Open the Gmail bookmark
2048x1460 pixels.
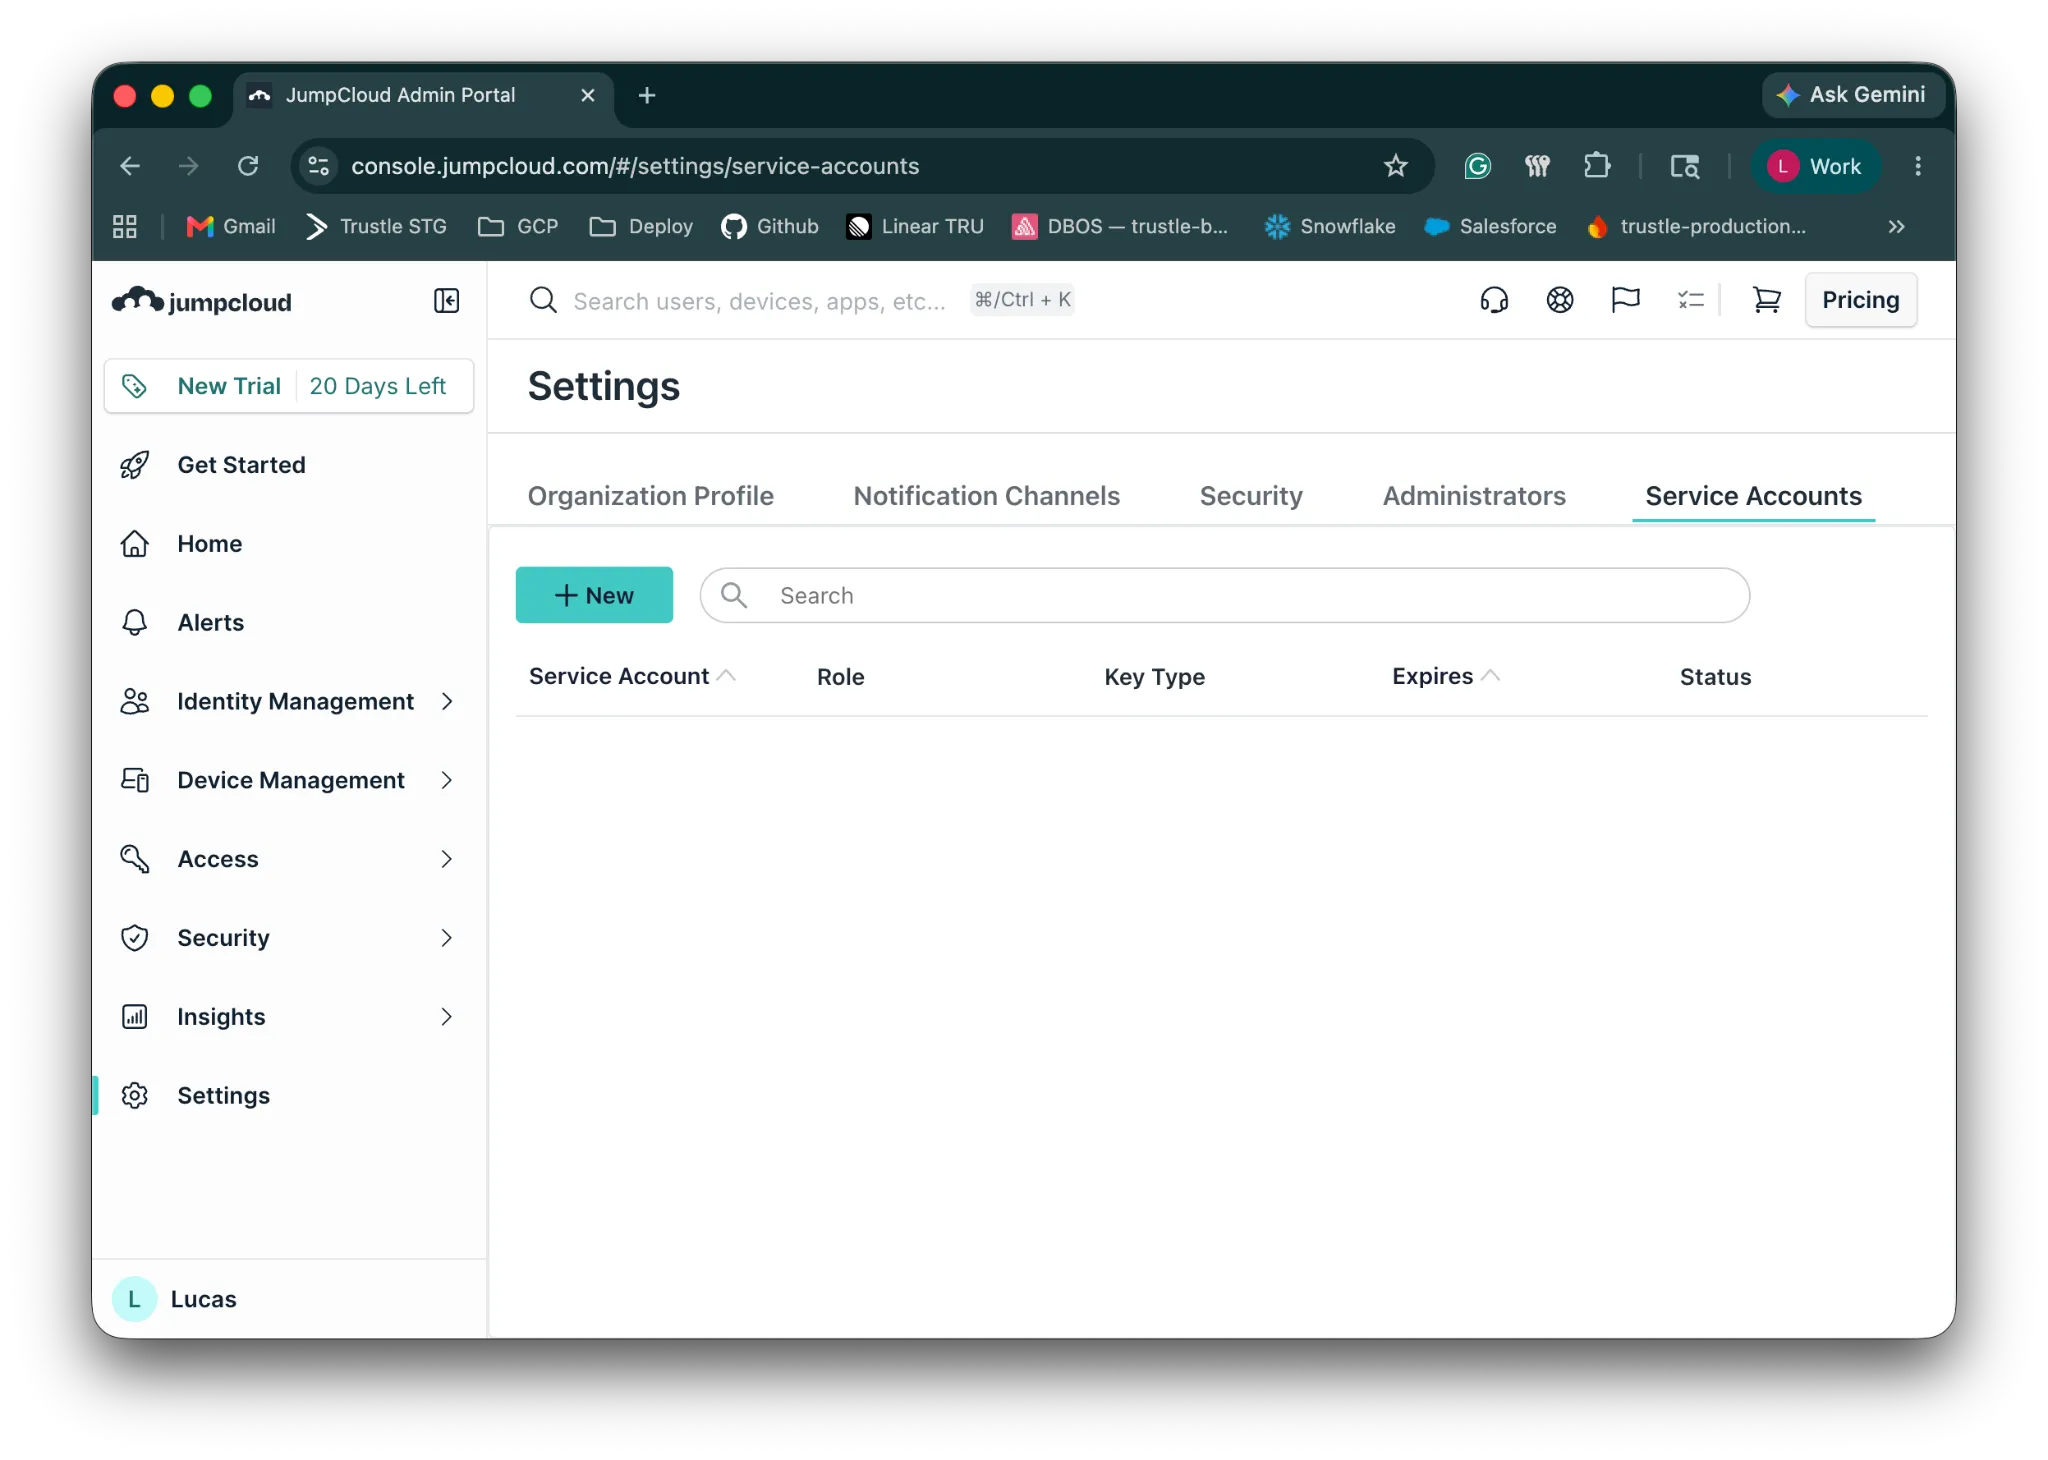pos(231,227)
